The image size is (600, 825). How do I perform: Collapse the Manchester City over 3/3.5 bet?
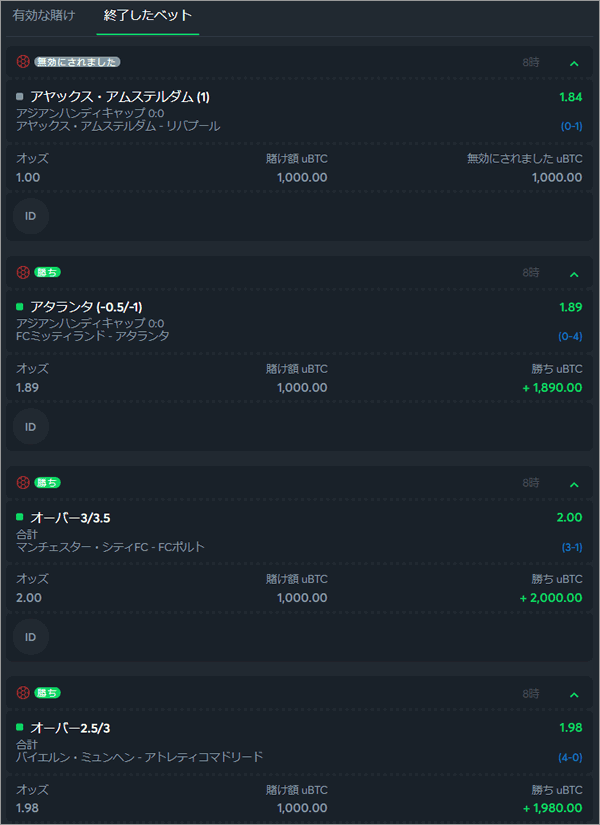(x=574, y=484)
